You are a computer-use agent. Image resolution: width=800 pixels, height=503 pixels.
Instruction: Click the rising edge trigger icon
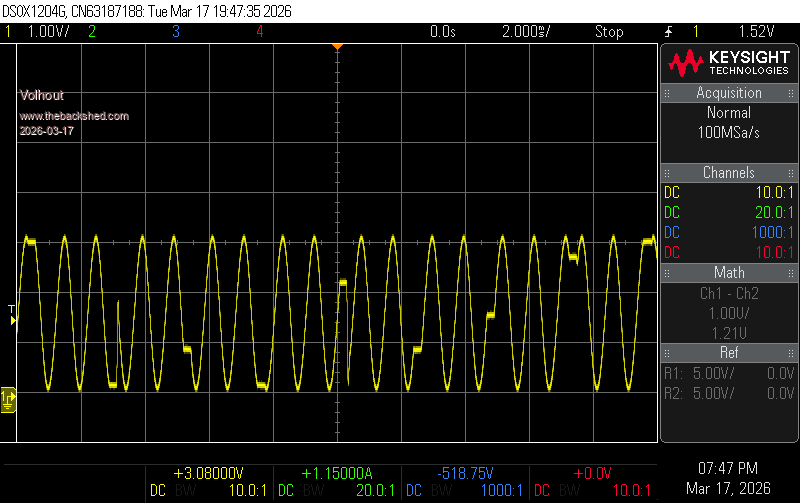click(x=667, y=32)
